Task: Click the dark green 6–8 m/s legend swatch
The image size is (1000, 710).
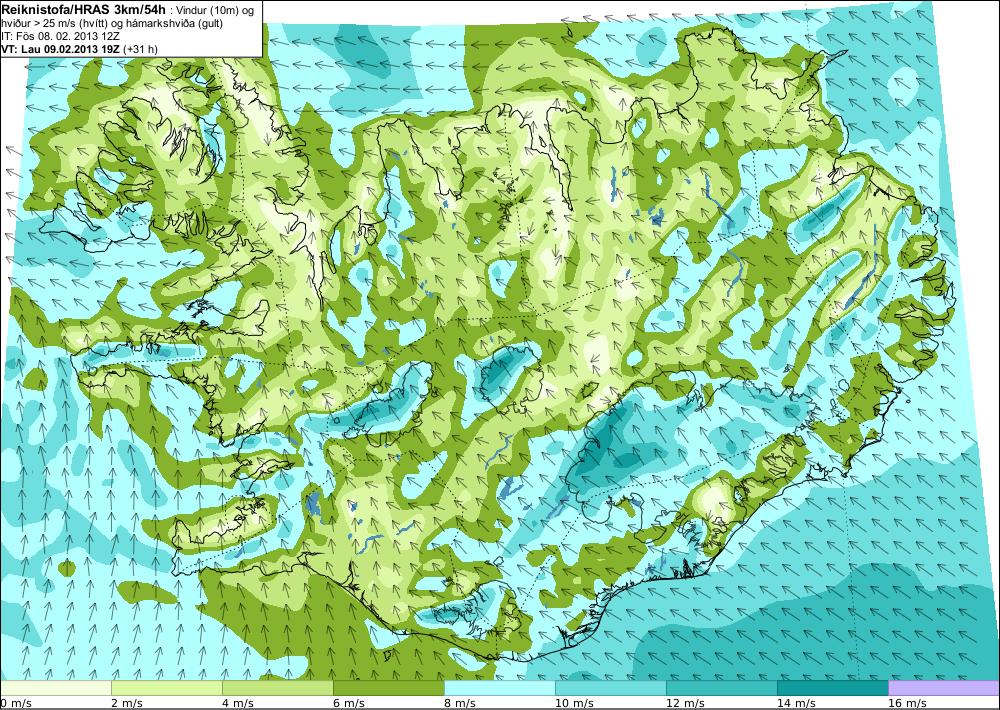Action: 388,688
